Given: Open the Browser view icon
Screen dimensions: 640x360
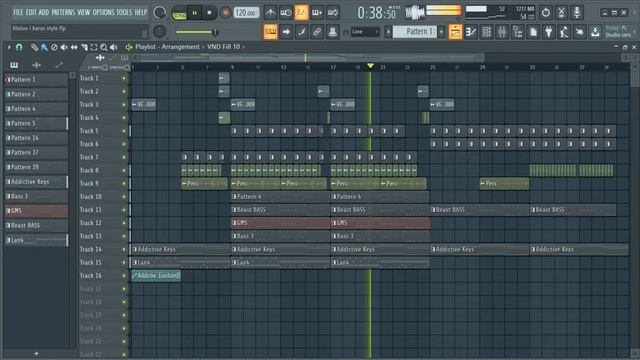Looking at the screenshot, I should (x=517, y=32).
